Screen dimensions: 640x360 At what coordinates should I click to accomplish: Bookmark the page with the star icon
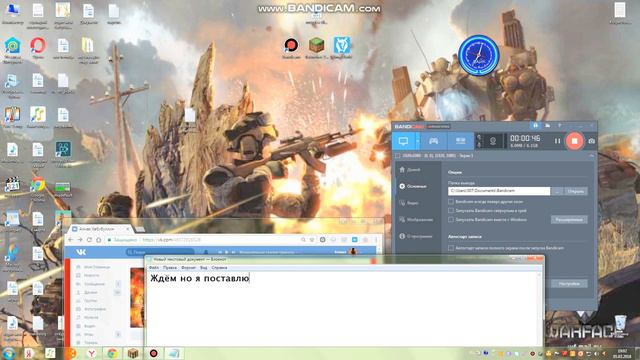pos(312,240)
